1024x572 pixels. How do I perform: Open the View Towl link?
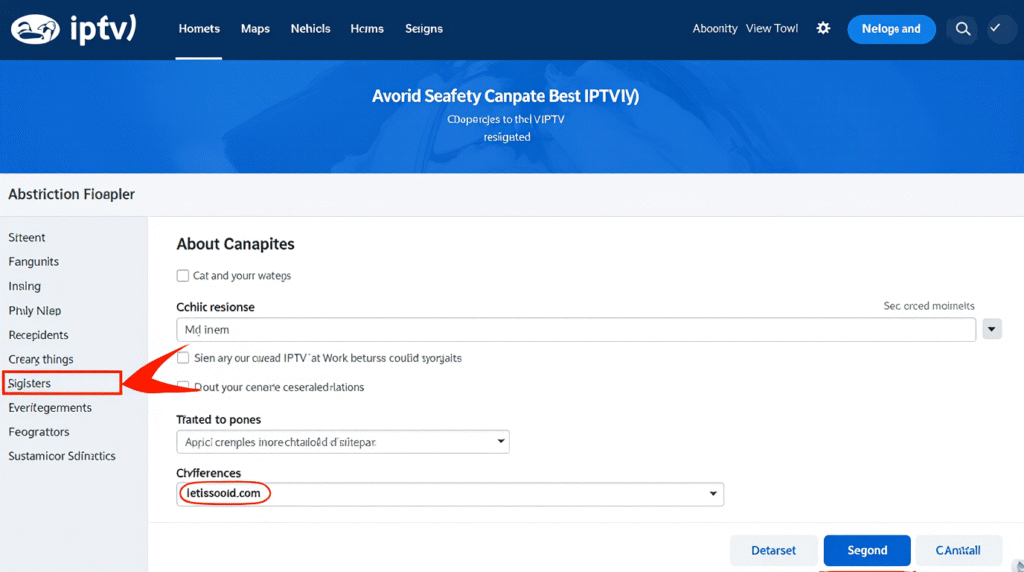772,29
